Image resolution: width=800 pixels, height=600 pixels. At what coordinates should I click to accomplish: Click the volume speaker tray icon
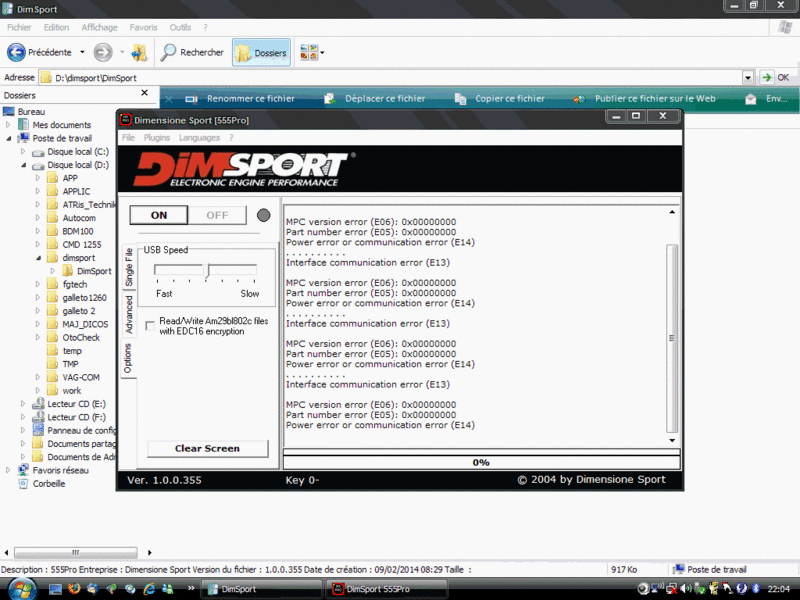click(686, 589)
